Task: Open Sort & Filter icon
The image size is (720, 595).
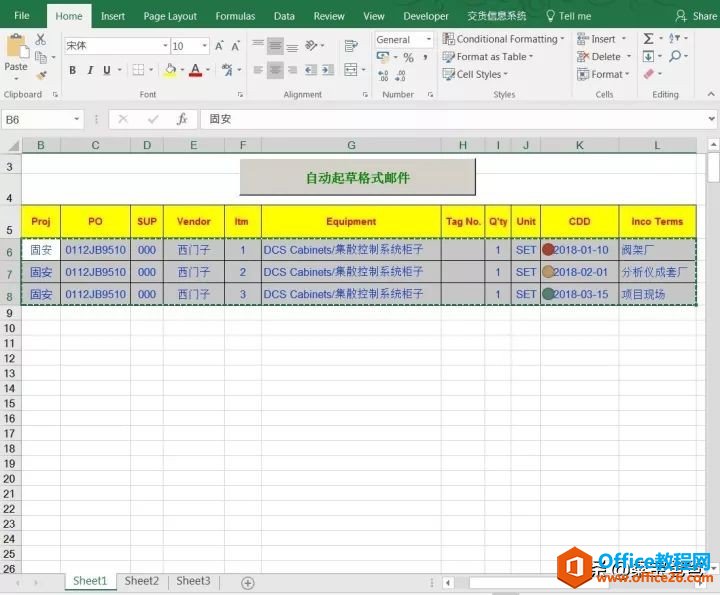Action: coord(674,39)
